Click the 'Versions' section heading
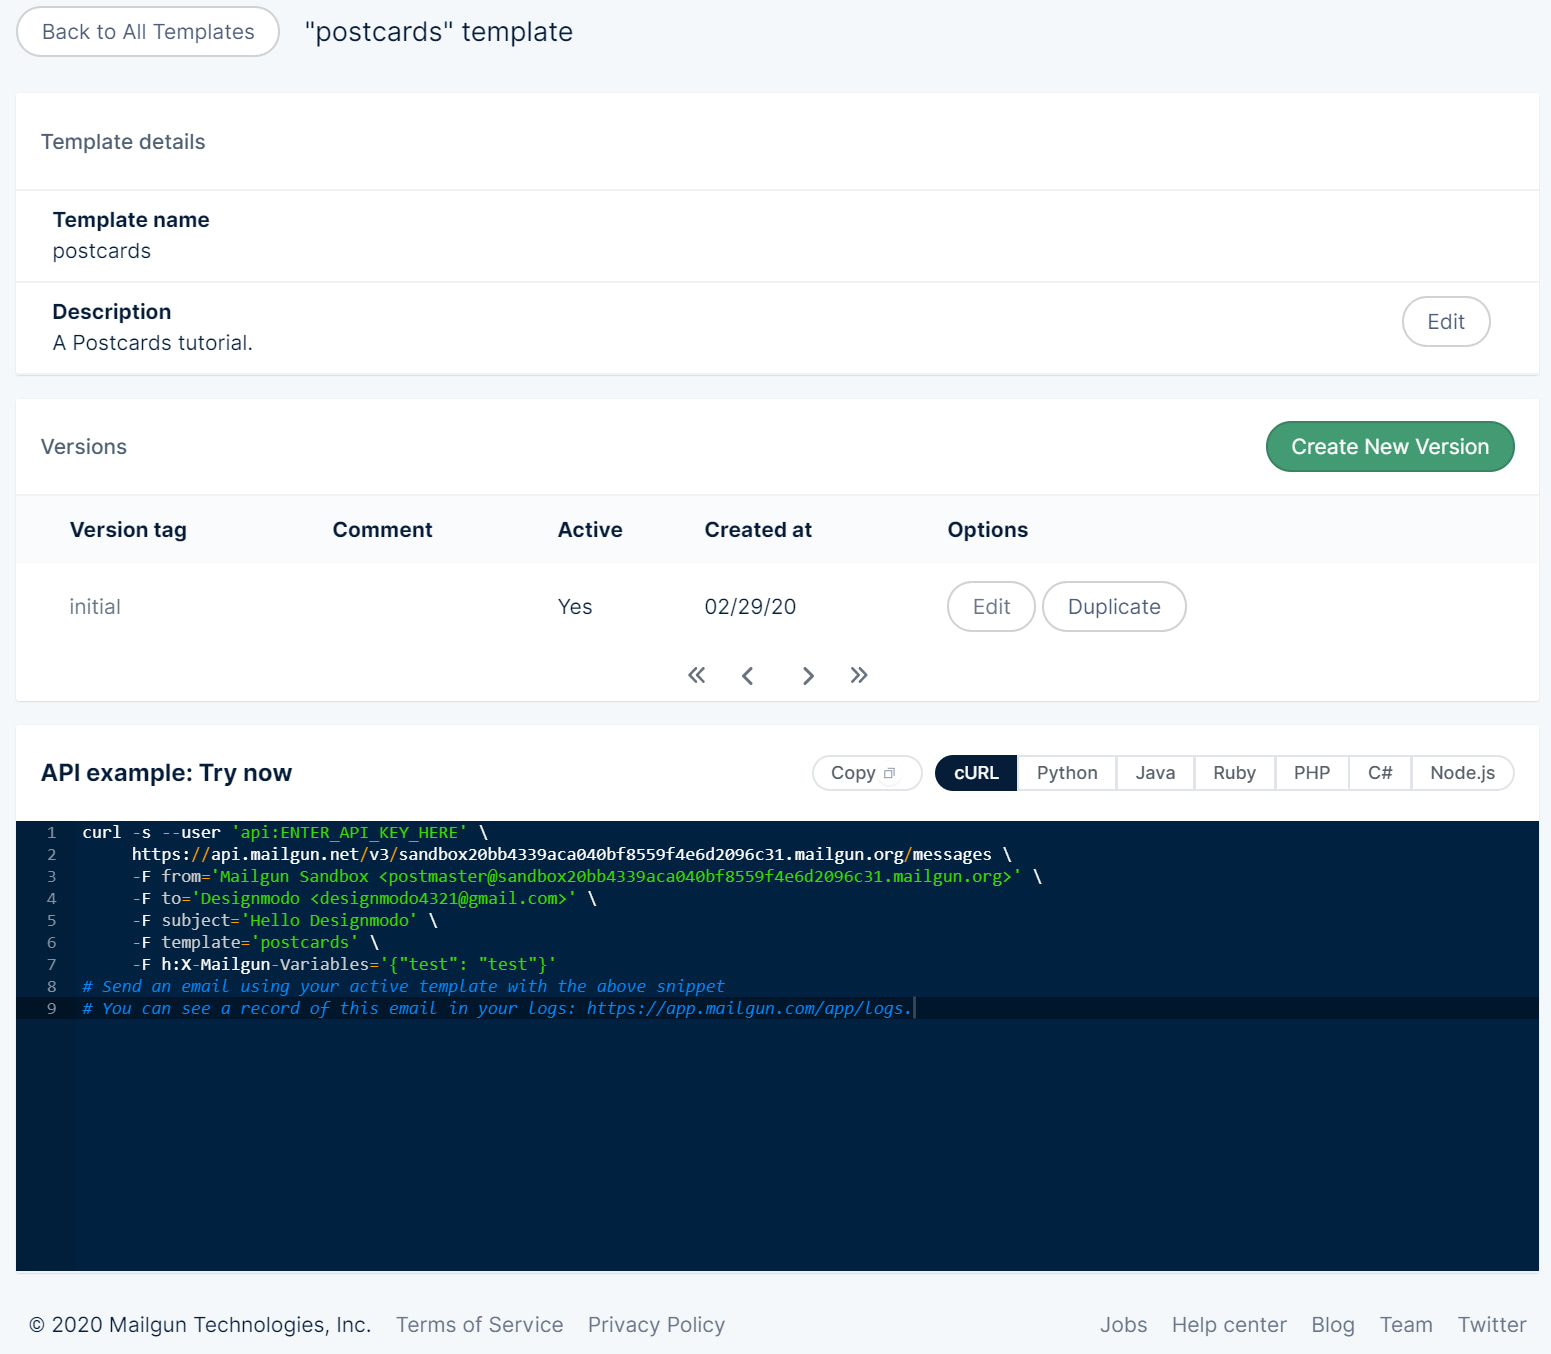This screenshot has height=1354, width=1551. pyautogui.click(x=84, y=447)
